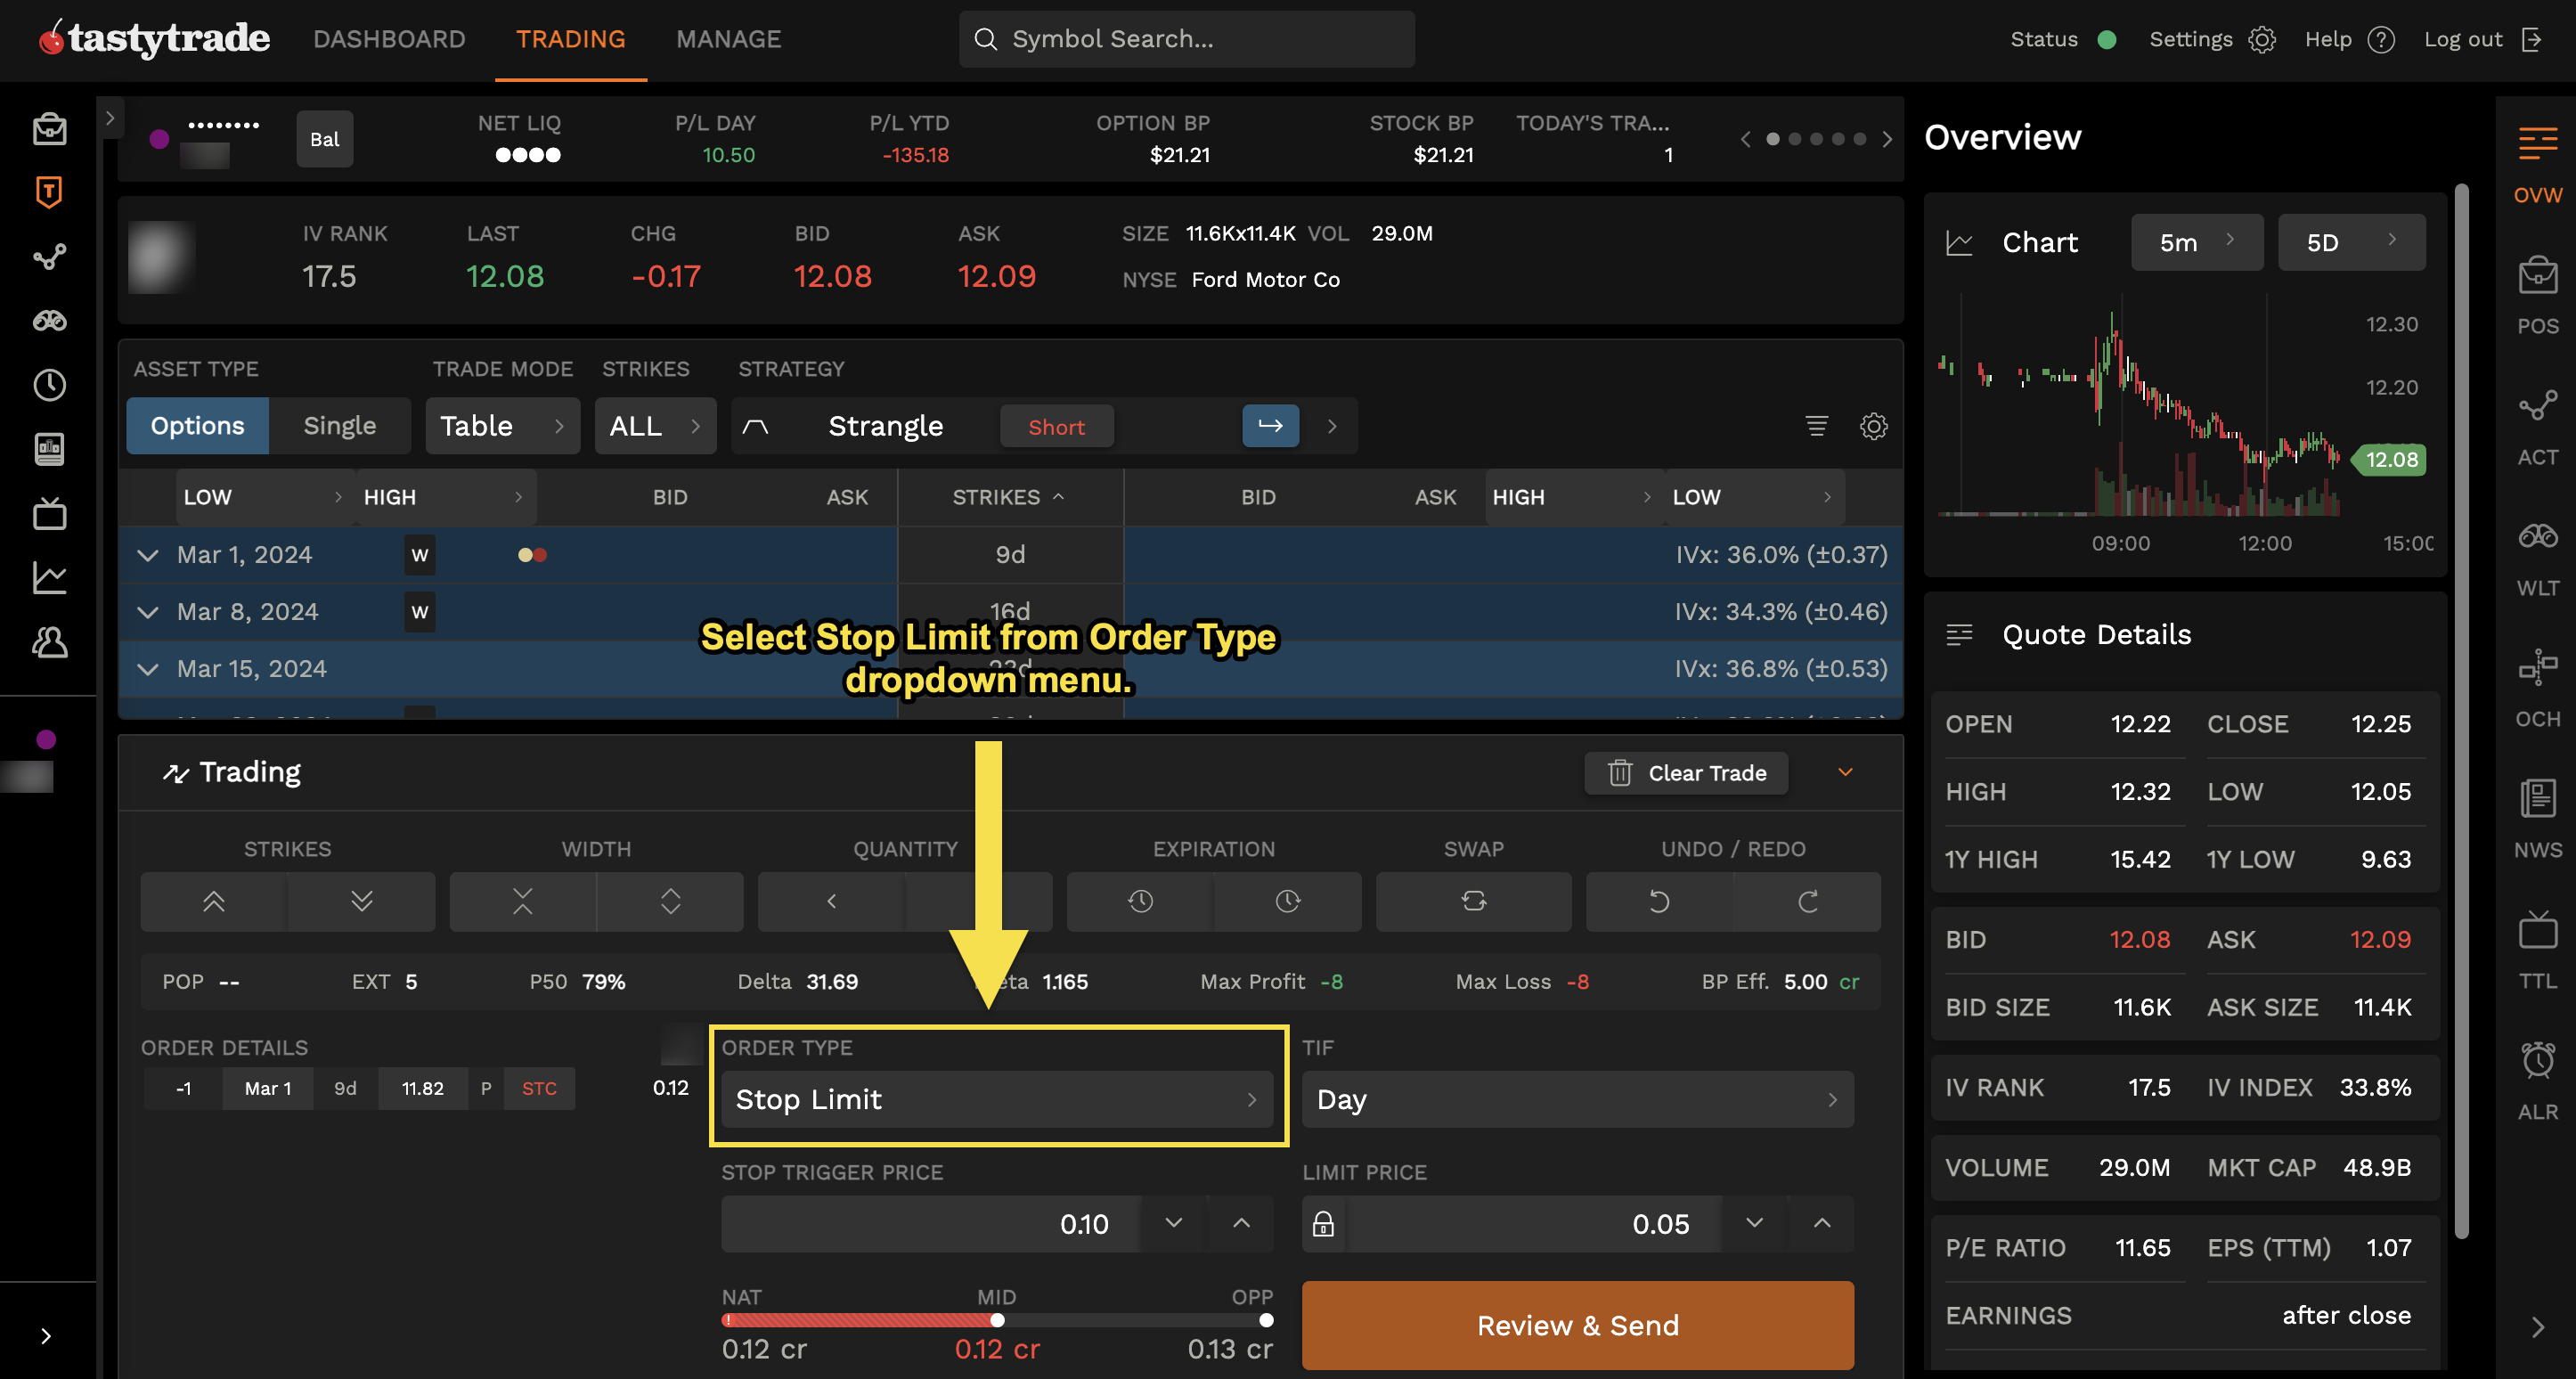The width and height of the screenshot is (2576, 1379).
Task: Click the clock history icon in left sidebar
Action: pos(48,385)
